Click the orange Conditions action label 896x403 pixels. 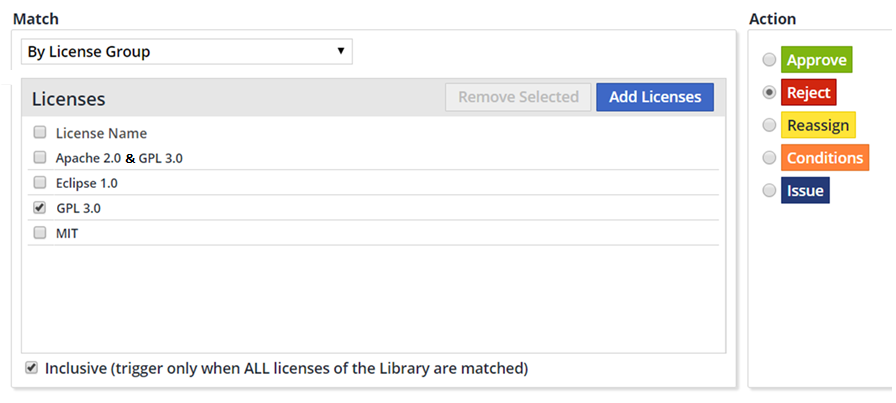click(824, 158)
